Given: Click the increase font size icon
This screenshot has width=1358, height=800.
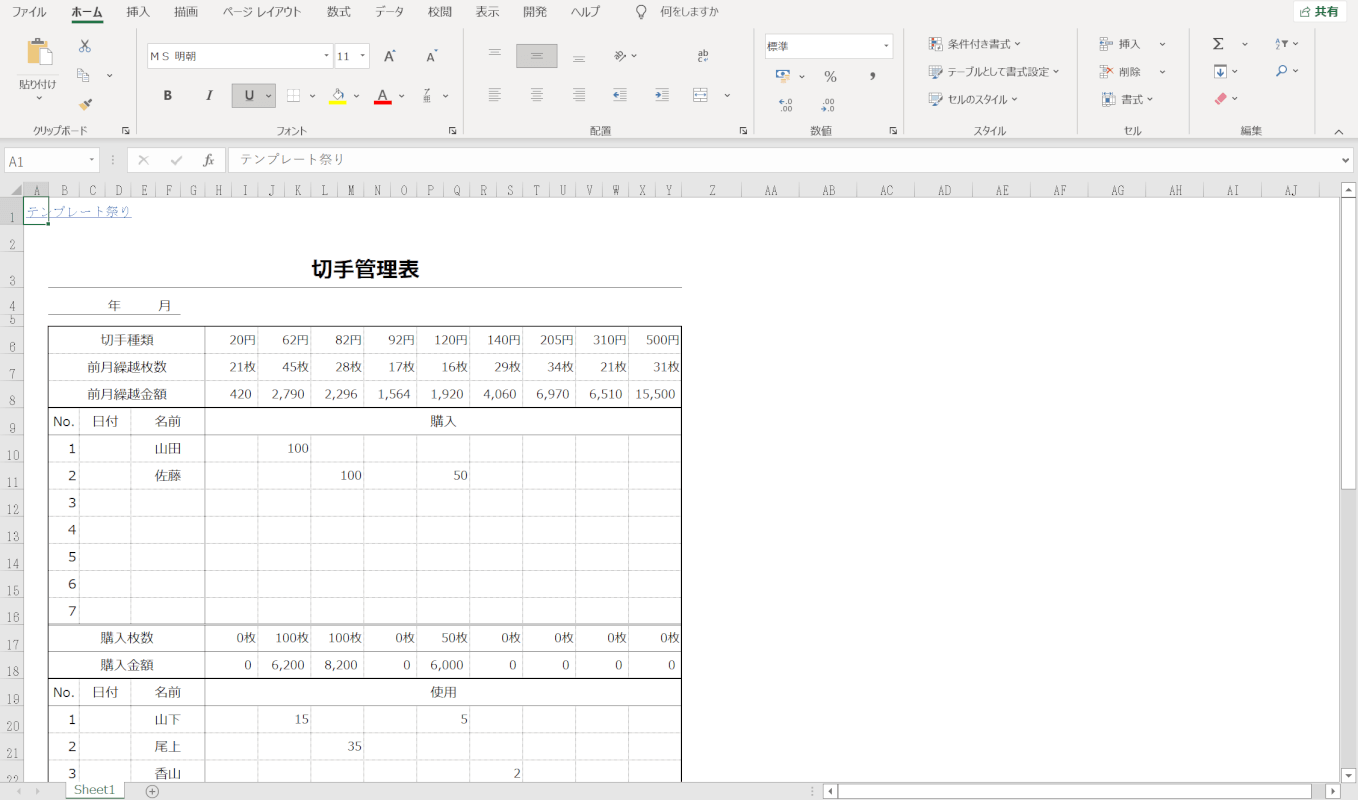Looking at the screenshot, I should click(390, 56).
